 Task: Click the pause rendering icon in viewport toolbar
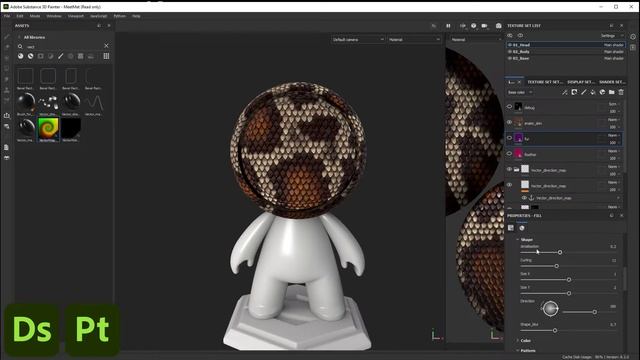pyautogui.click(x=448, y=26)
